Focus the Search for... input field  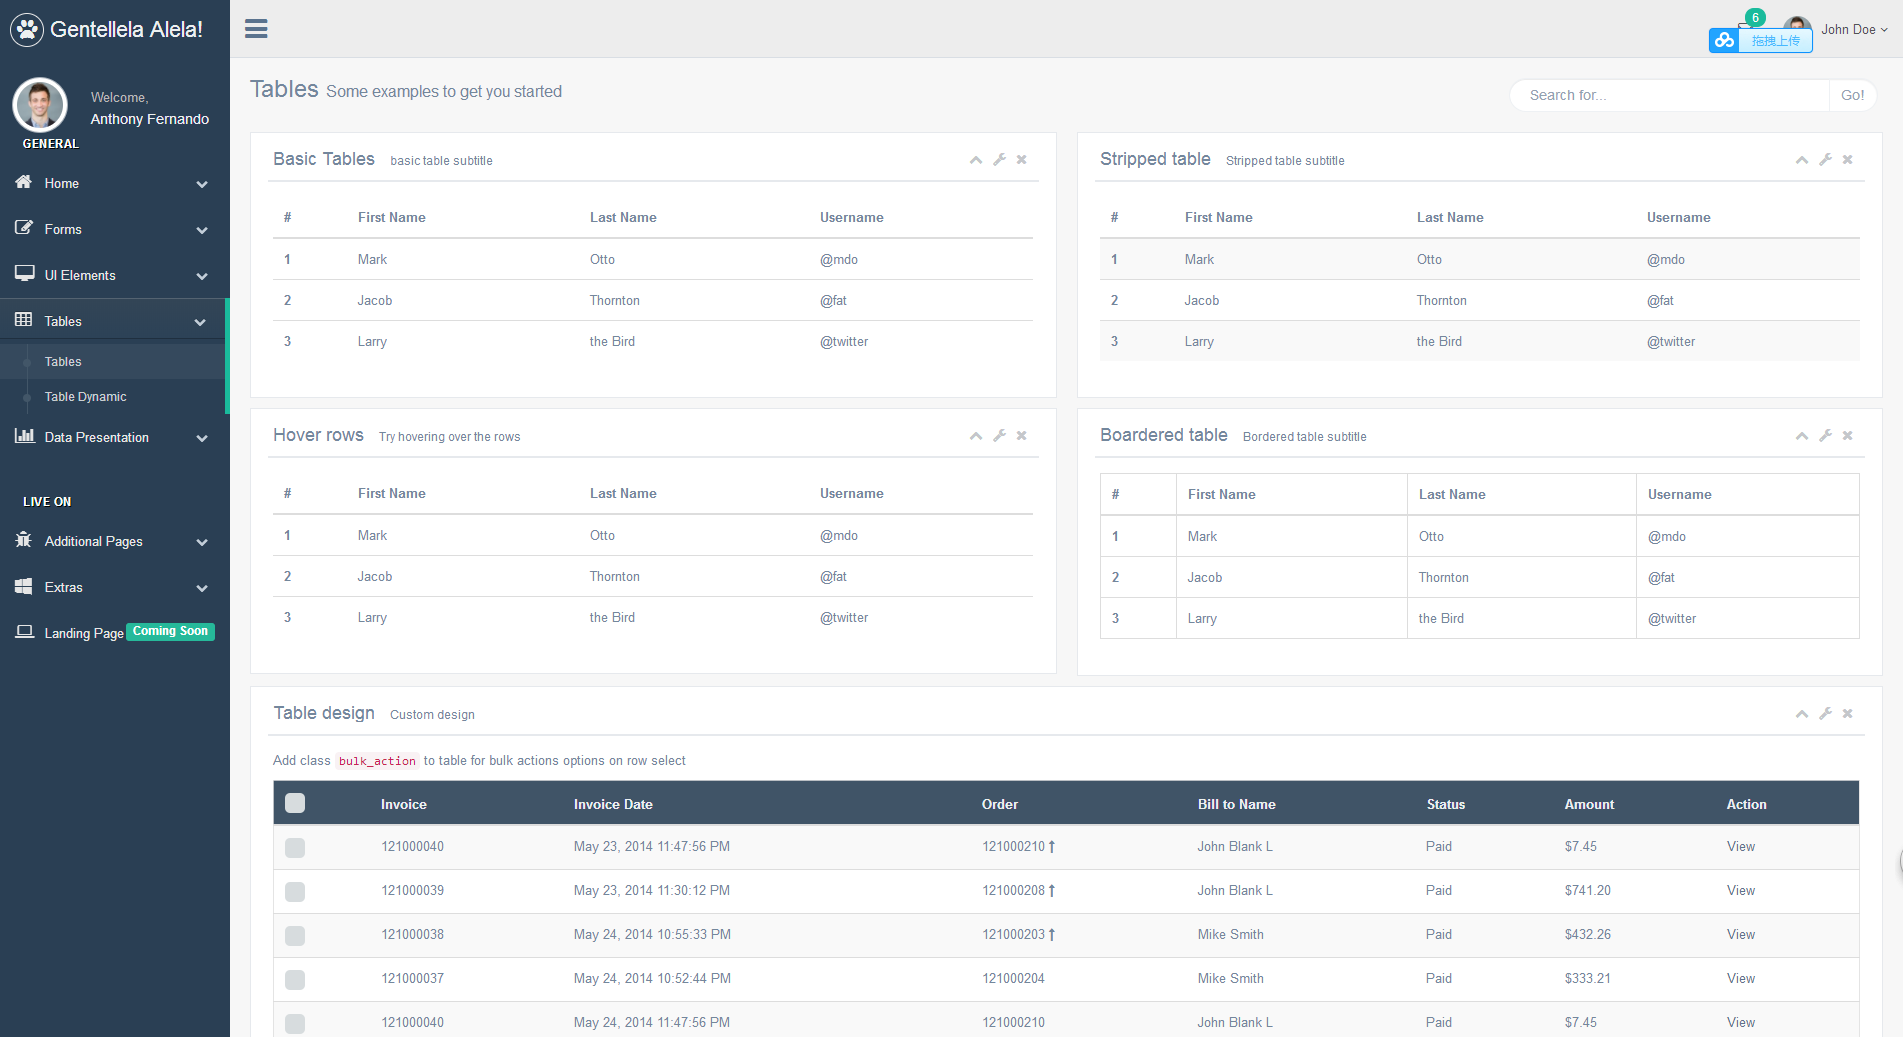[x=1669, y=95]
